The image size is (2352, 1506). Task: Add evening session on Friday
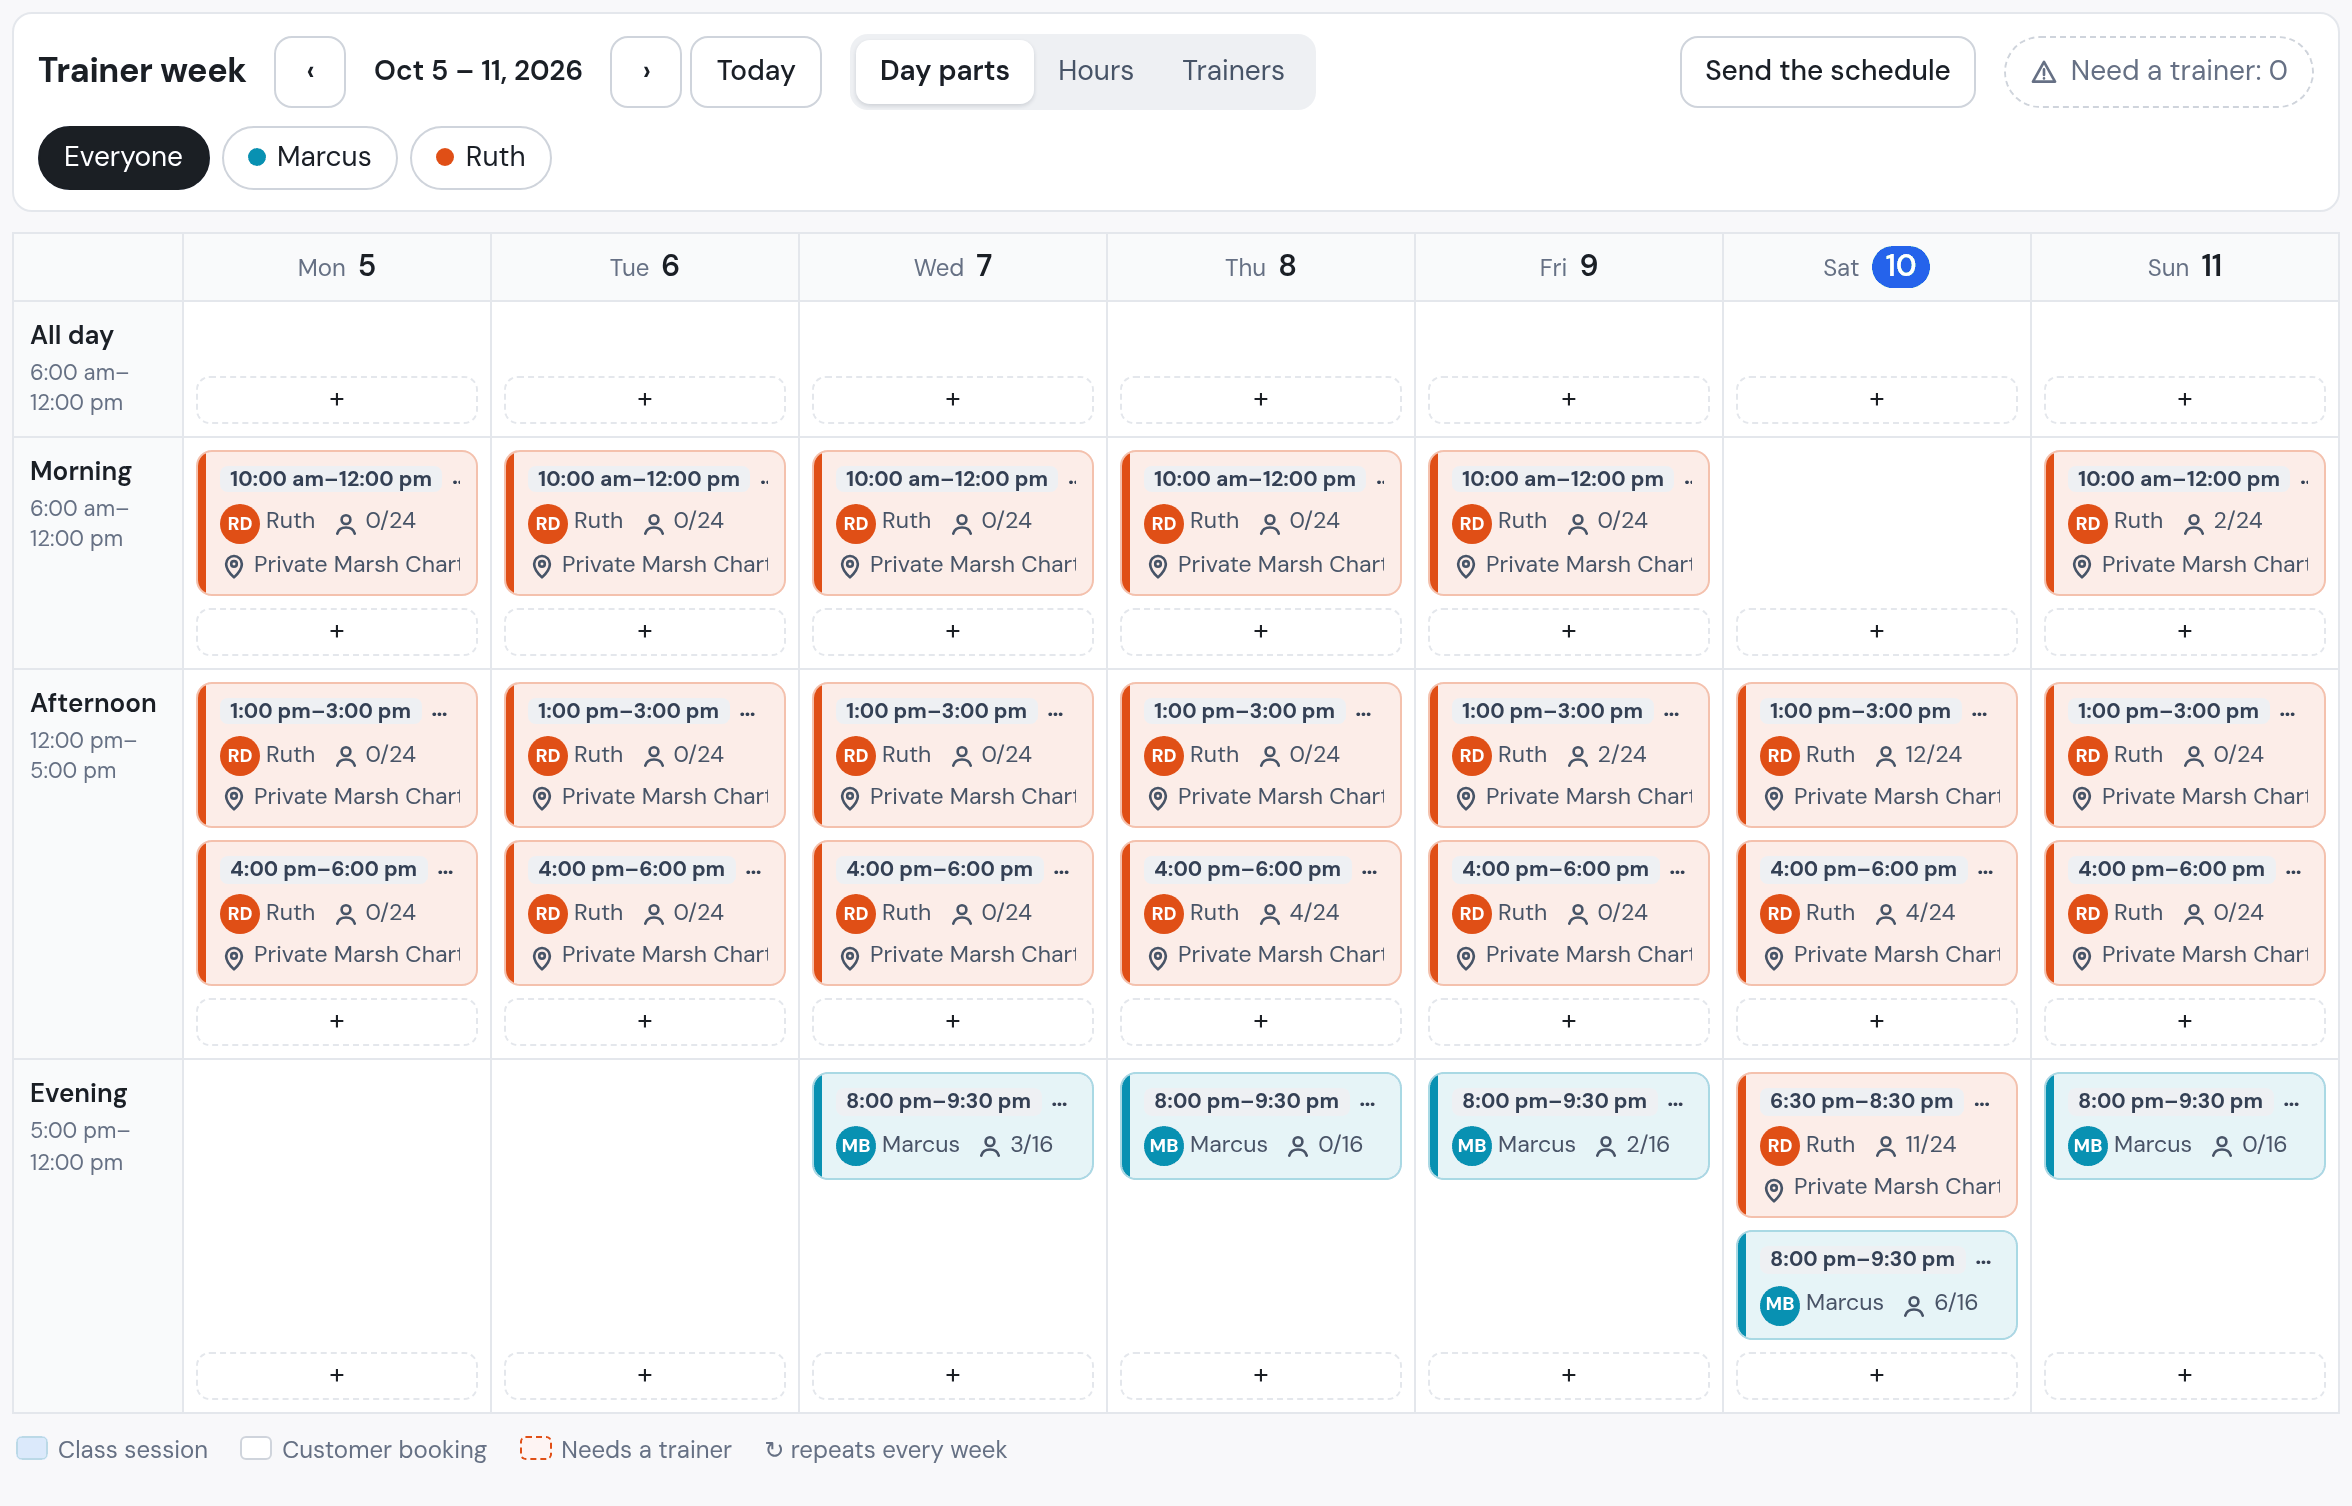[x=1569, y=1375]
